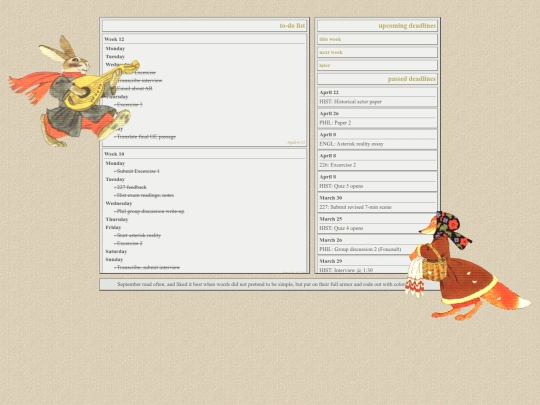Click Tuesday under Week 12

pos(115,56)
